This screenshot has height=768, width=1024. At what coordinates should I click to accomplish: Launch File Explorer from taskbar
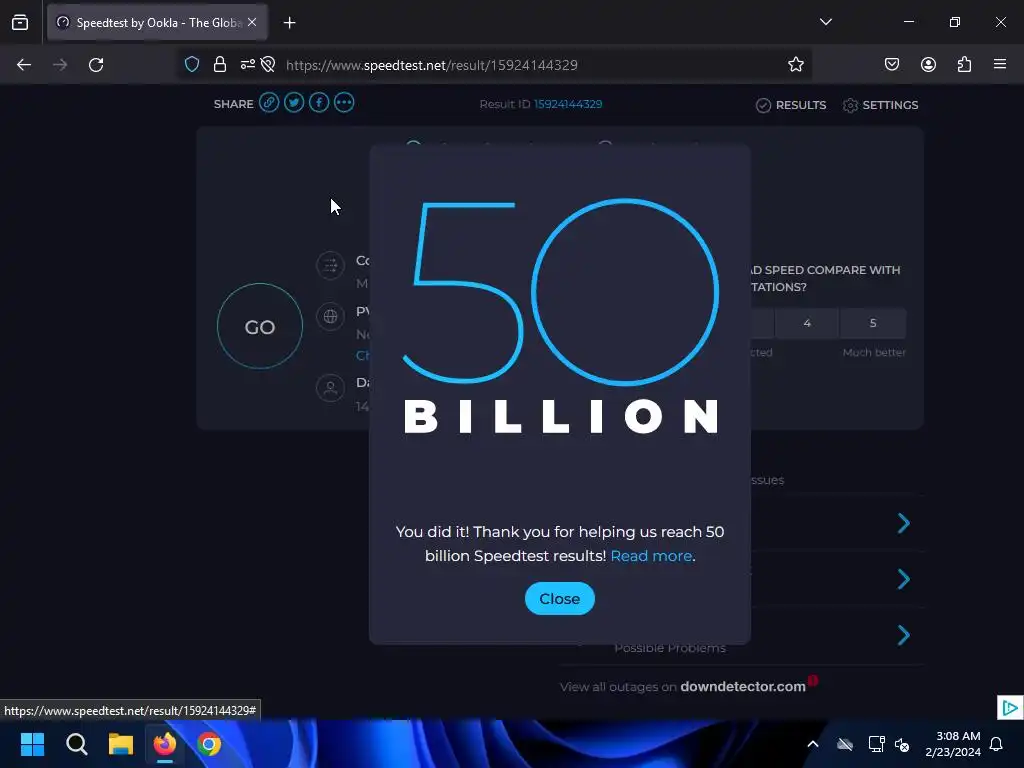121,744
